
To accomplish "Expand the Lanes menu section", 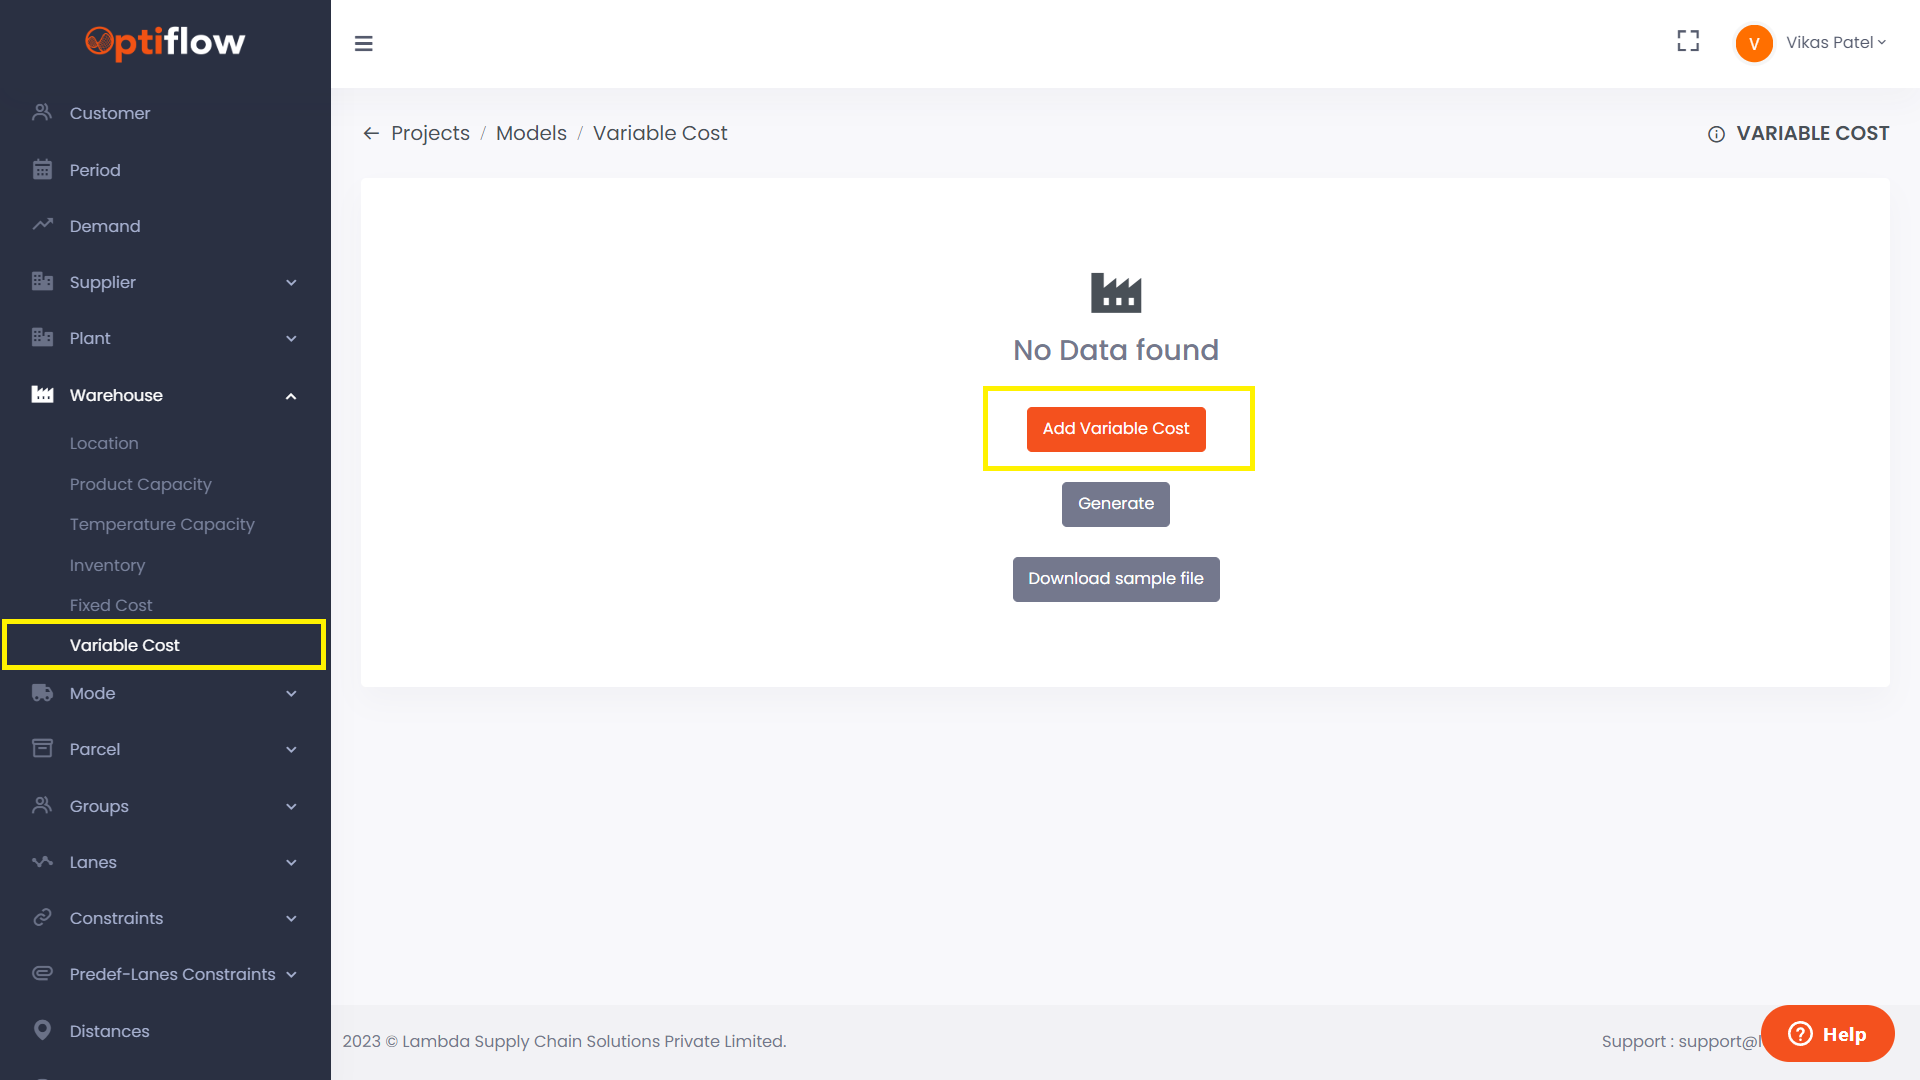I will click(291, 863).
